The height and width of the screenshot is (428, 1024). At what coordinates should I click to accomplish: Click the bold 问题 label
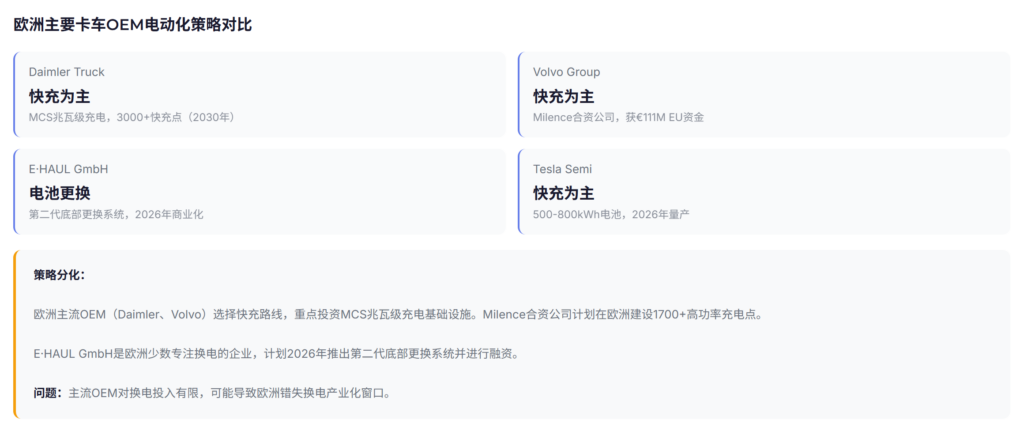[x=48, y=393]
